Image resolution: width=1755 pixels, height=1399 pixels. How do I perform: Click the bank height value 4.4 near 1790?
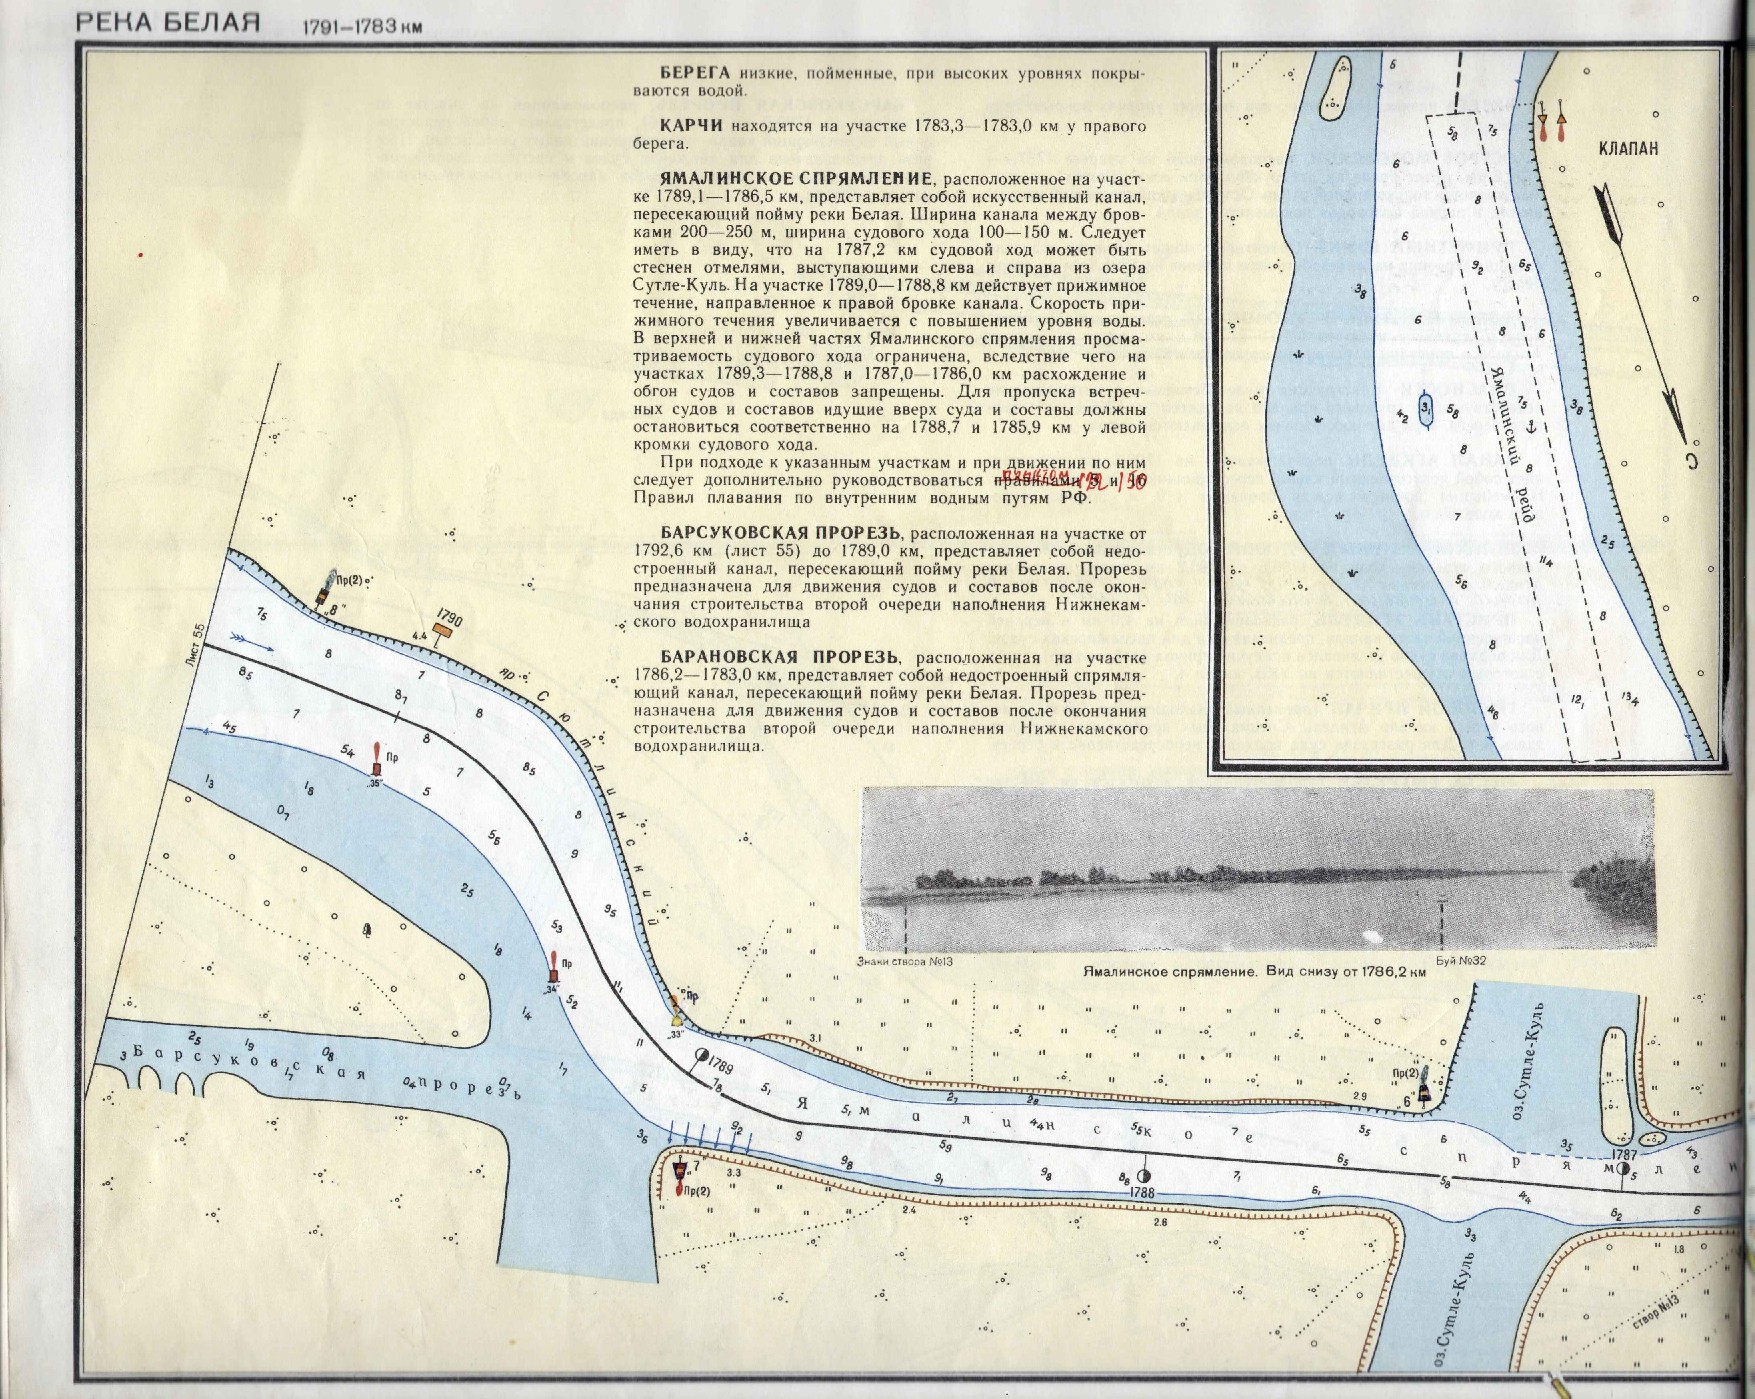[419, 634]
